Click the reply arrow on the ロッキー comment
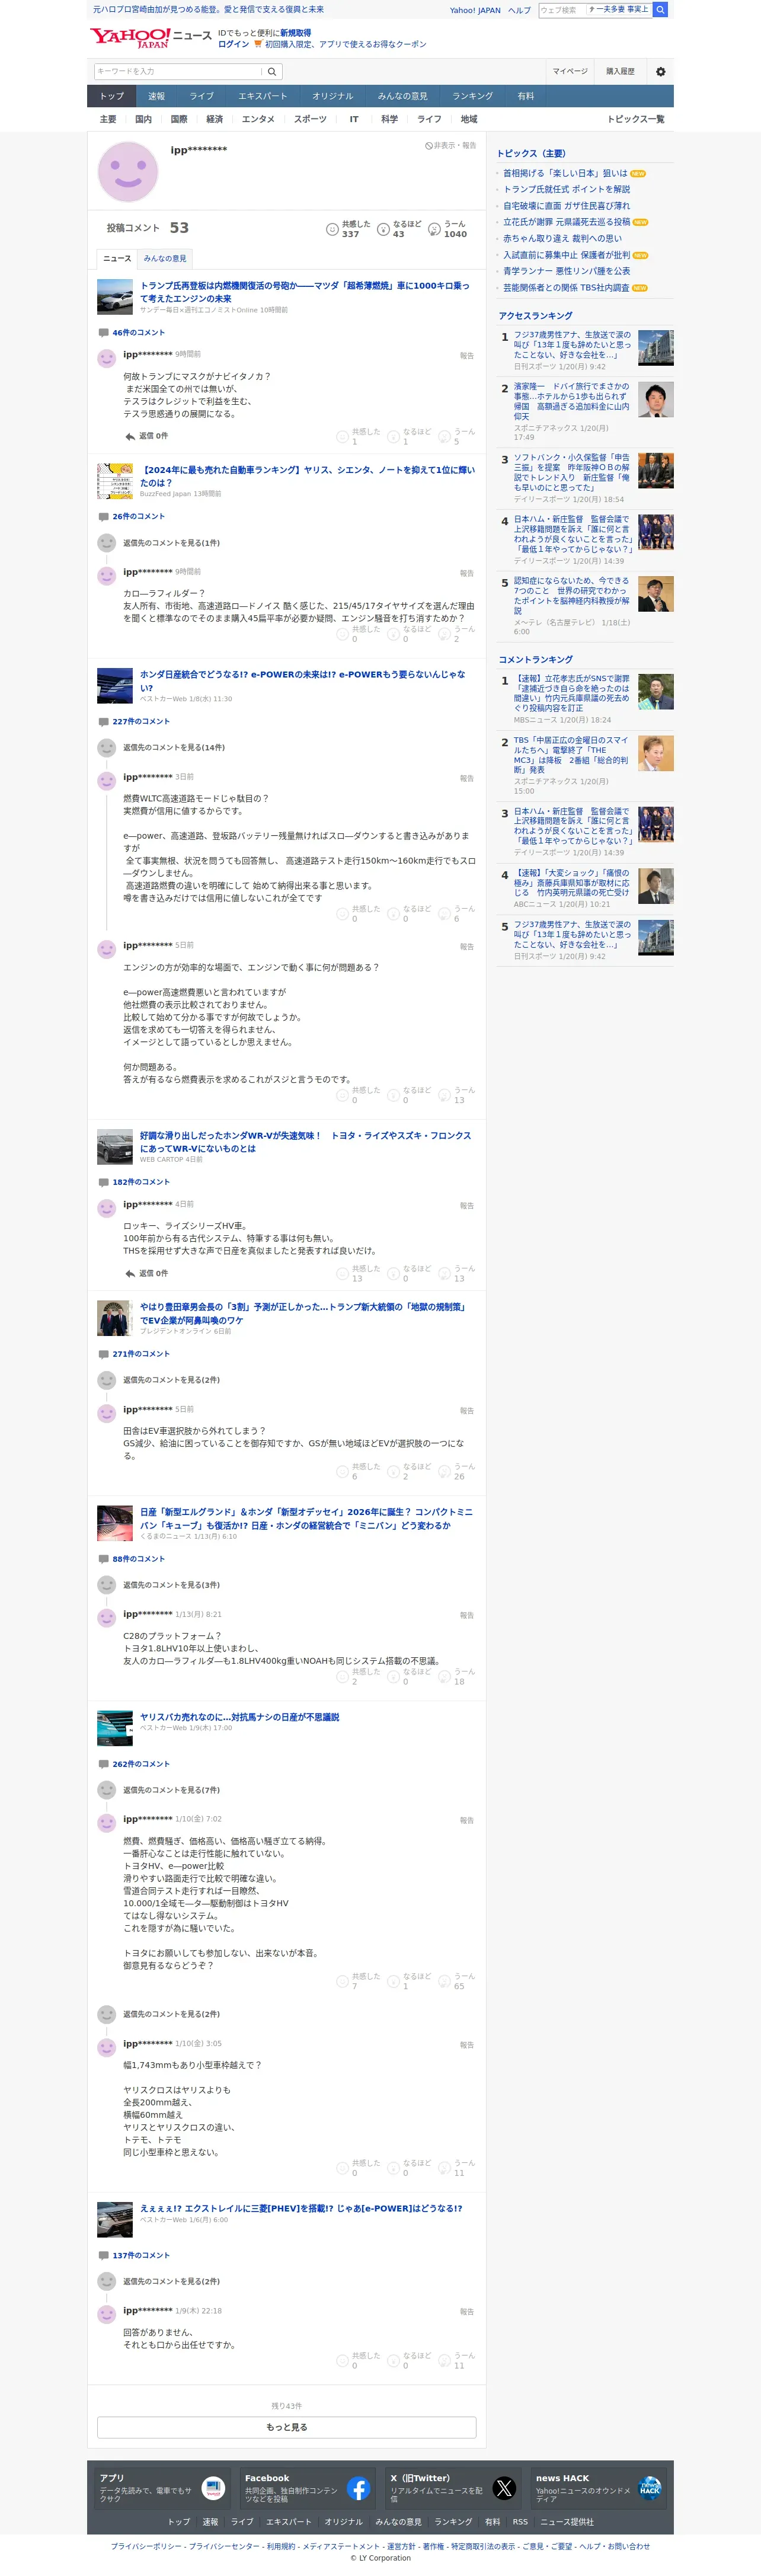The height and width of the screenshot is (2576, 761). coord(130,1274)
